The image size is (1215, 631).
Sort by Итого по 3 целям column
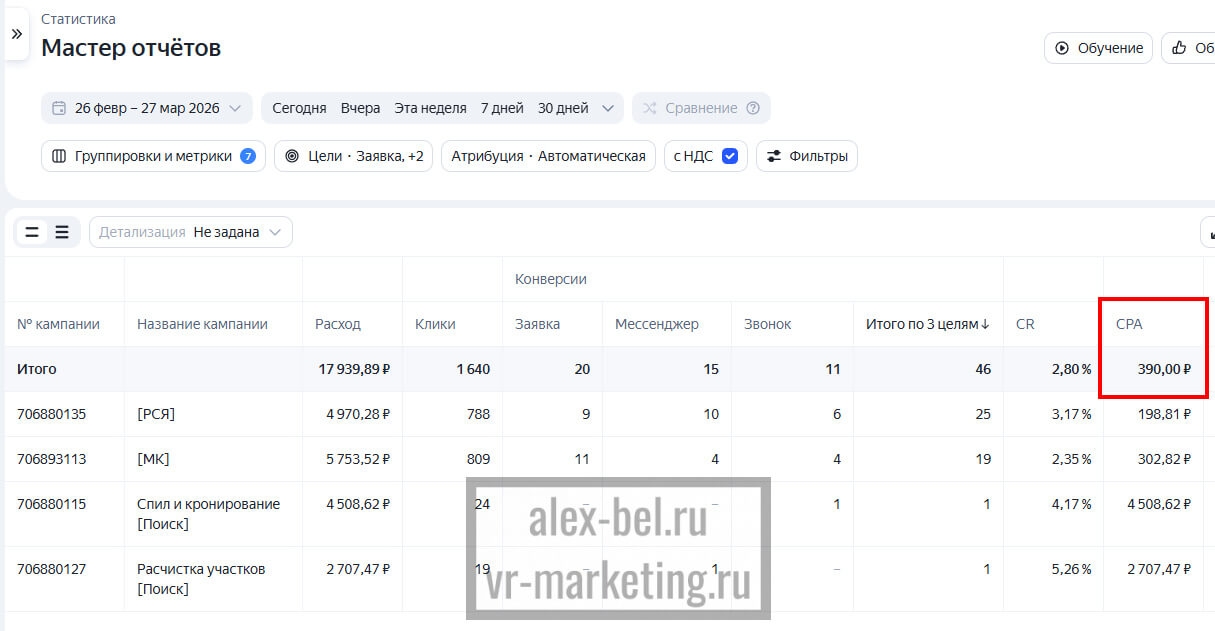point(927,324)
